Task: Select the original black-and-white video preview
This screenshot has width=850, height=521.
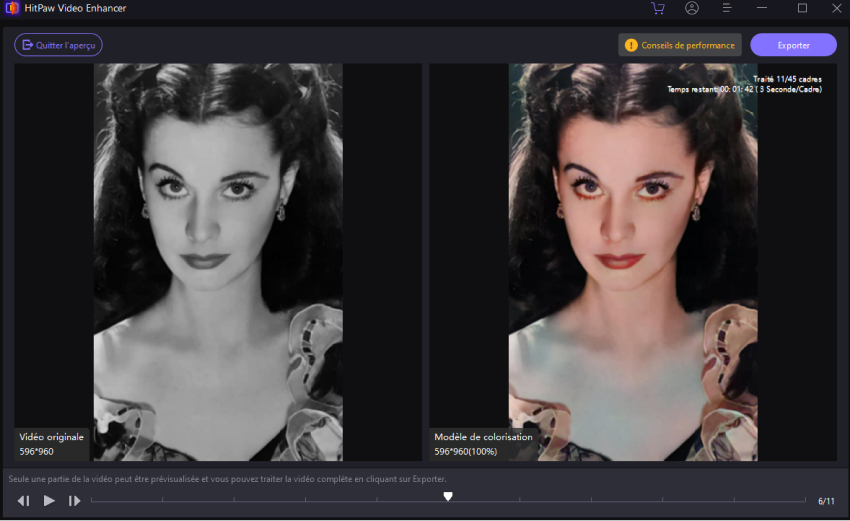Action: tap(218, 260)
